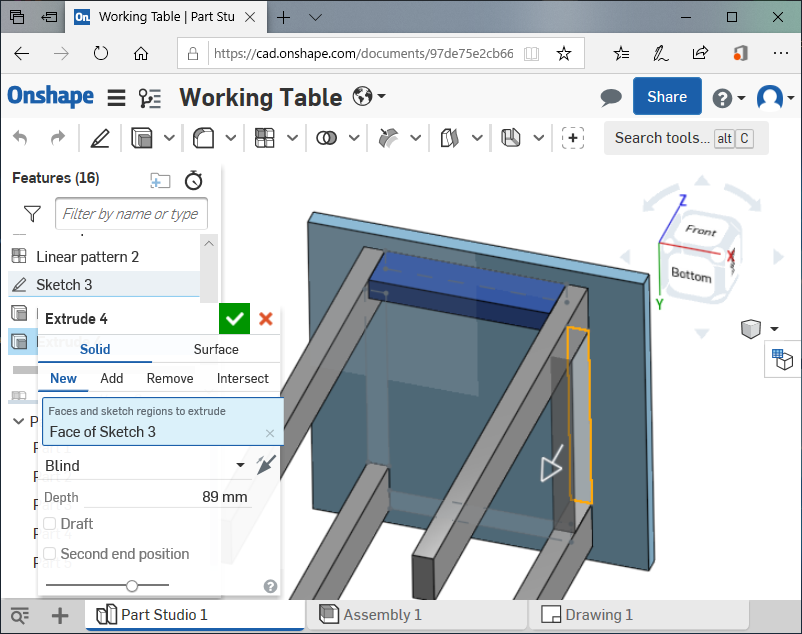
Task: Expand the Boolean tool dropdown arrow
Action: click(x=354, y=138)
